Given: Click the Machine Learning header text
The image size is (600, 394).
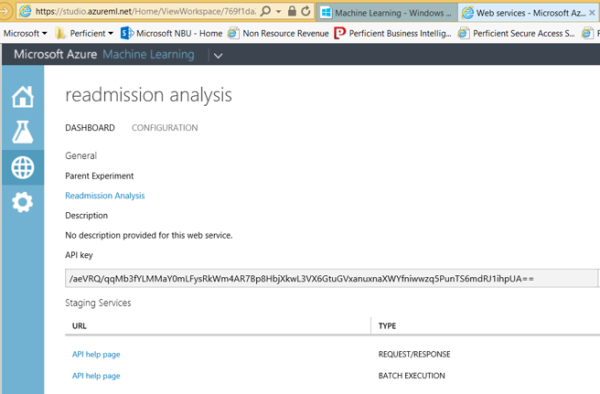Looking at the screenshot, I should click(x=148, y=55).
